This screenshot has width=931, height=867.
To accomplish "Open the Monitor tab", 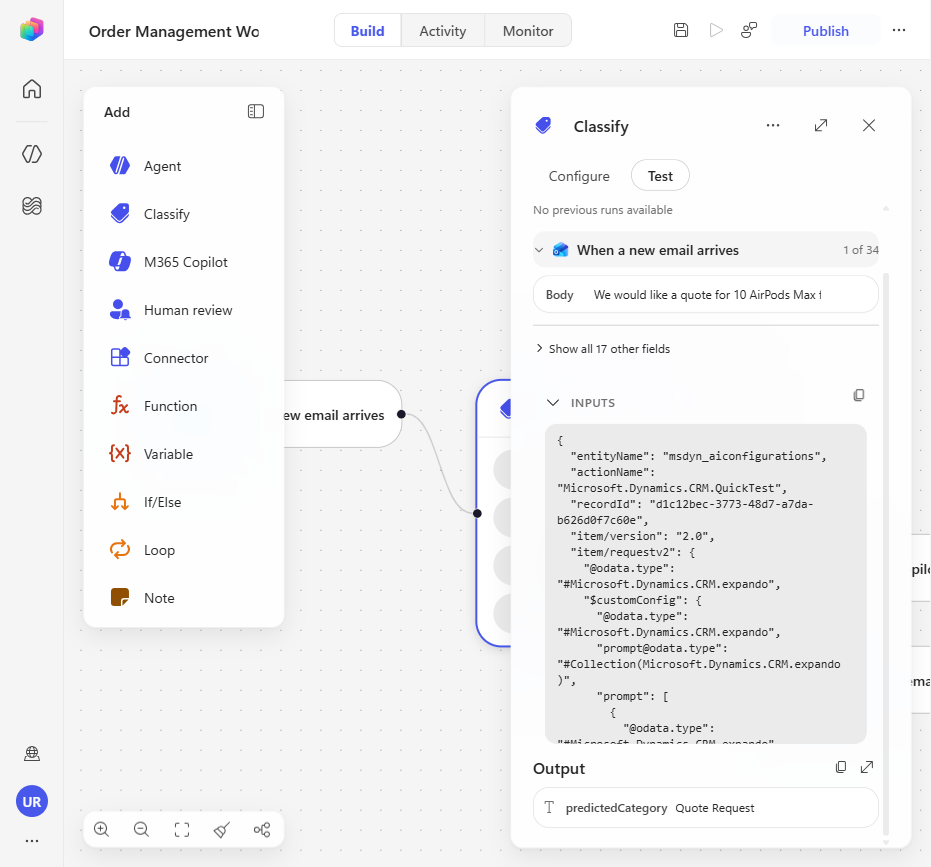I will point(528,31).
